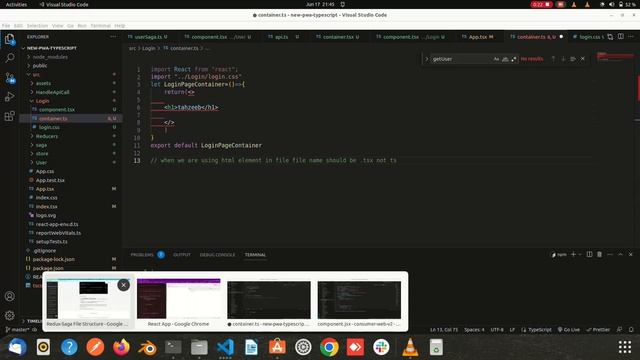This screenshot has width=640, height=360.
Task: Close the find widget
Action: tap(583, 59)
